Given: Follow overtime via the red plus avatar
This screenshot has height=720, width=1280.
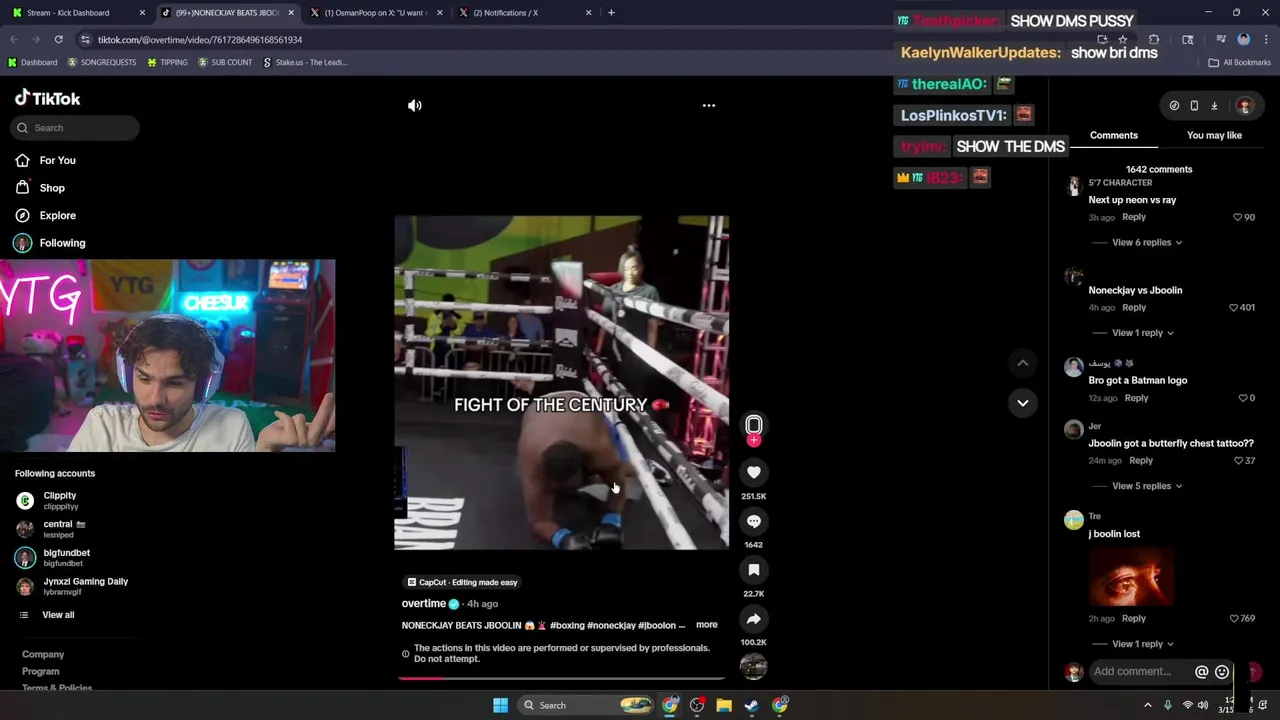Looking at the screenshot, I should coord(754,440).
